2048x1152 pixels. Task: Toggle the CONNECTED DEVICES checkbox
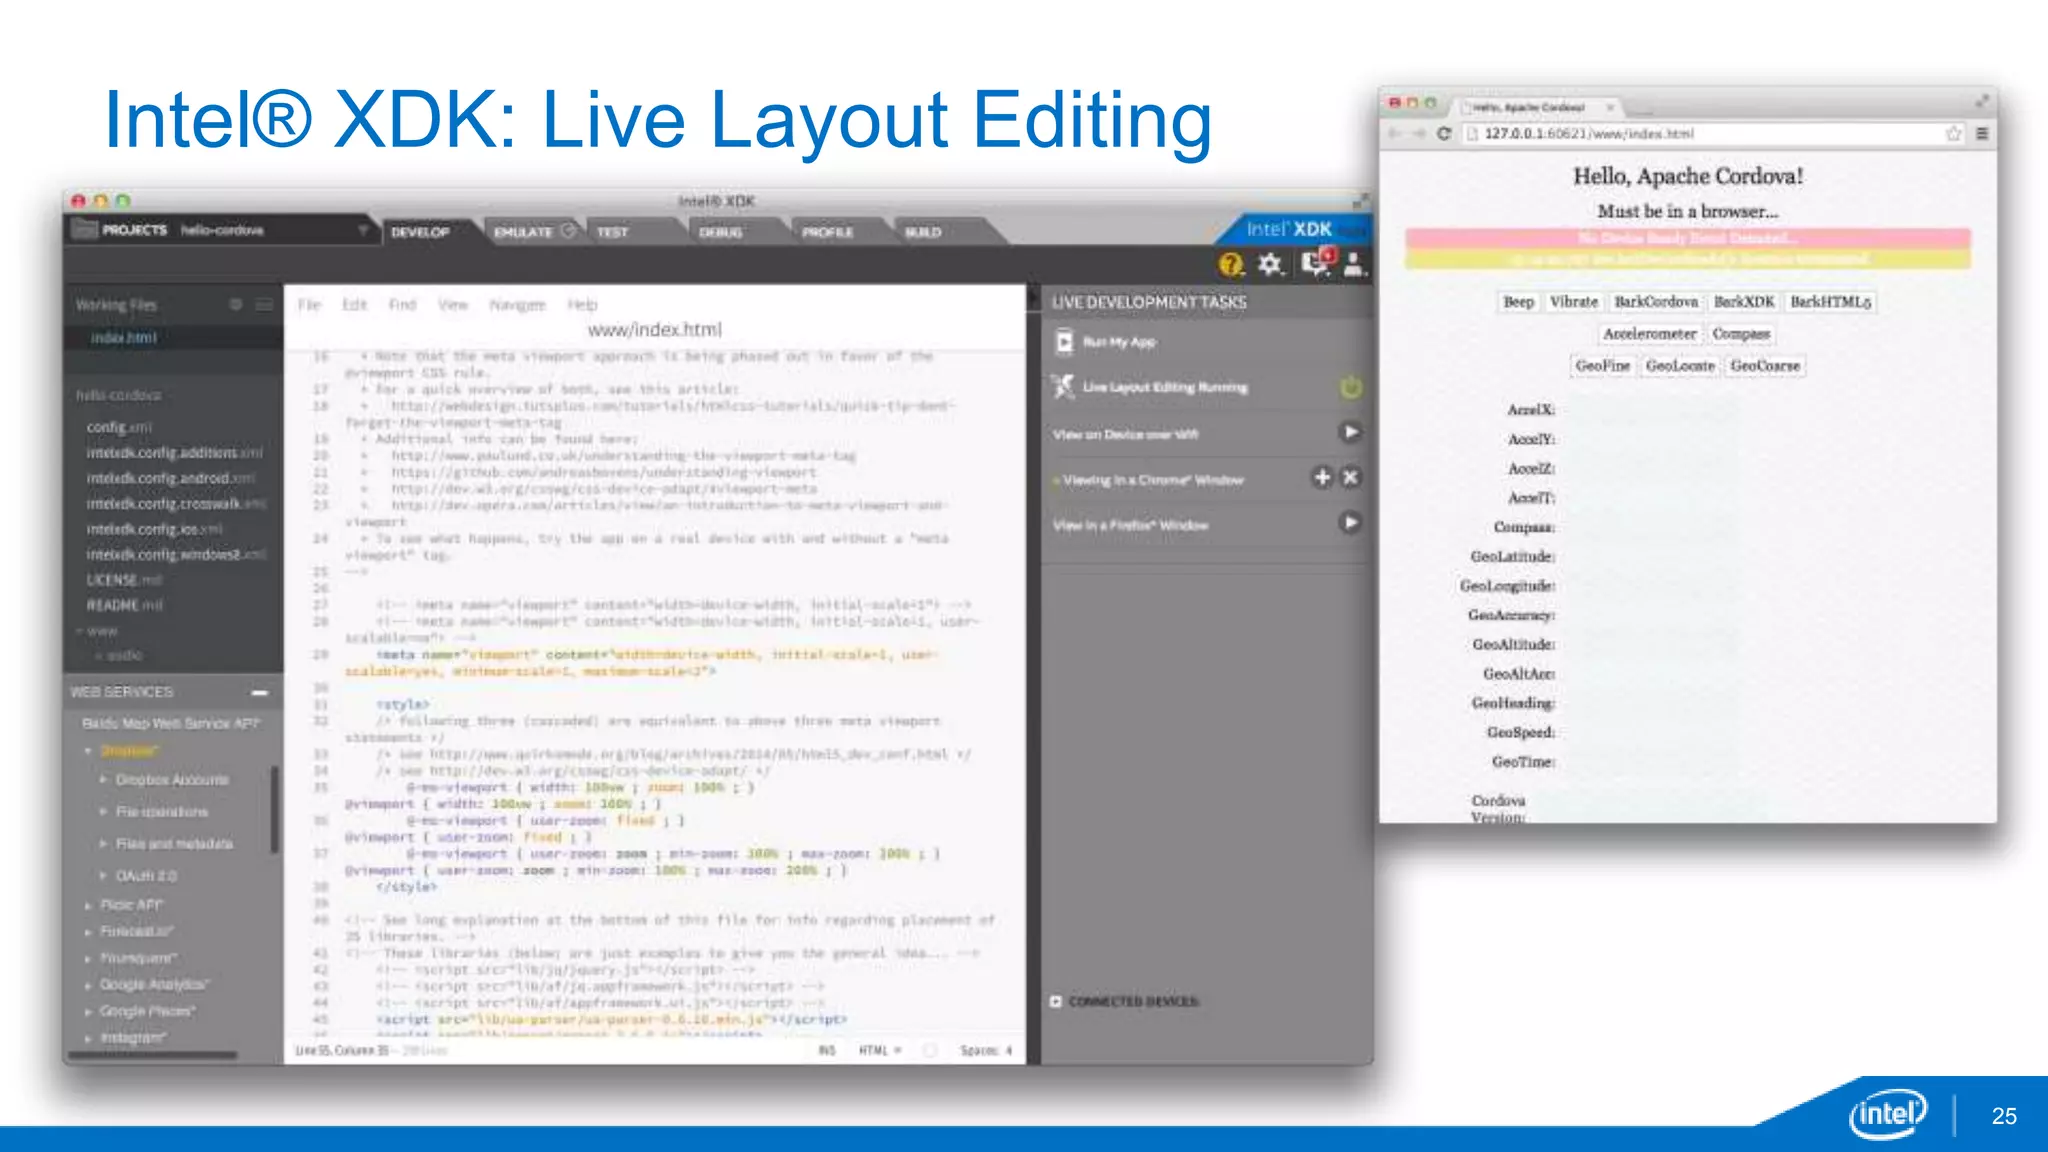1056,1001
